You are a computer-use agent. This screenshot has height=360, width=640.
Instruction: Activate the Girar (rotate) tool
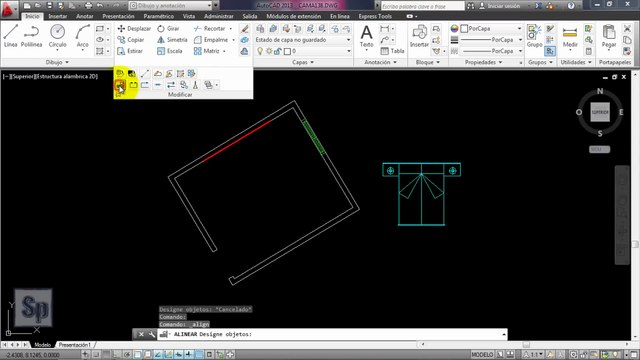pyautogui.click(x=168, y=29)
